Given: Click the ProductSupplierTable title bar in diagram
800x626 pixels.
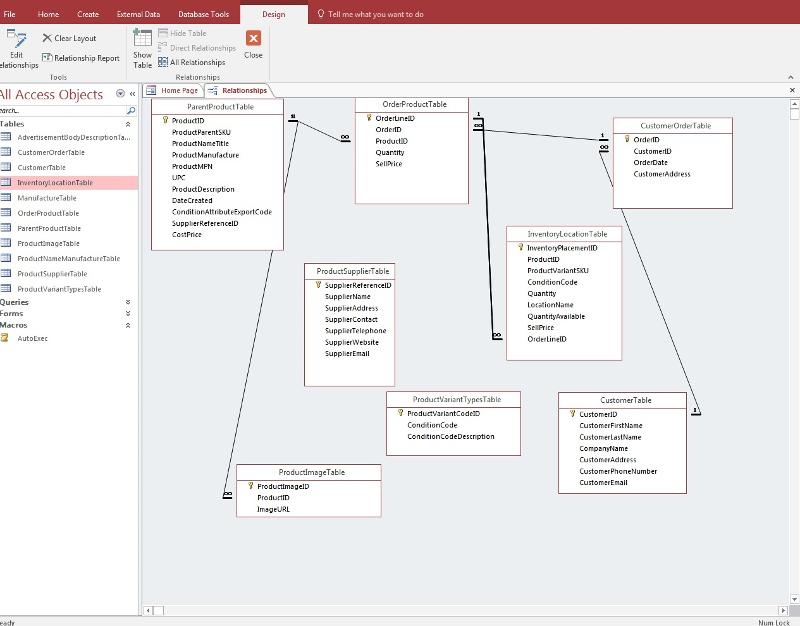Looking at the screenshot, I should click(x=352, y=271).
